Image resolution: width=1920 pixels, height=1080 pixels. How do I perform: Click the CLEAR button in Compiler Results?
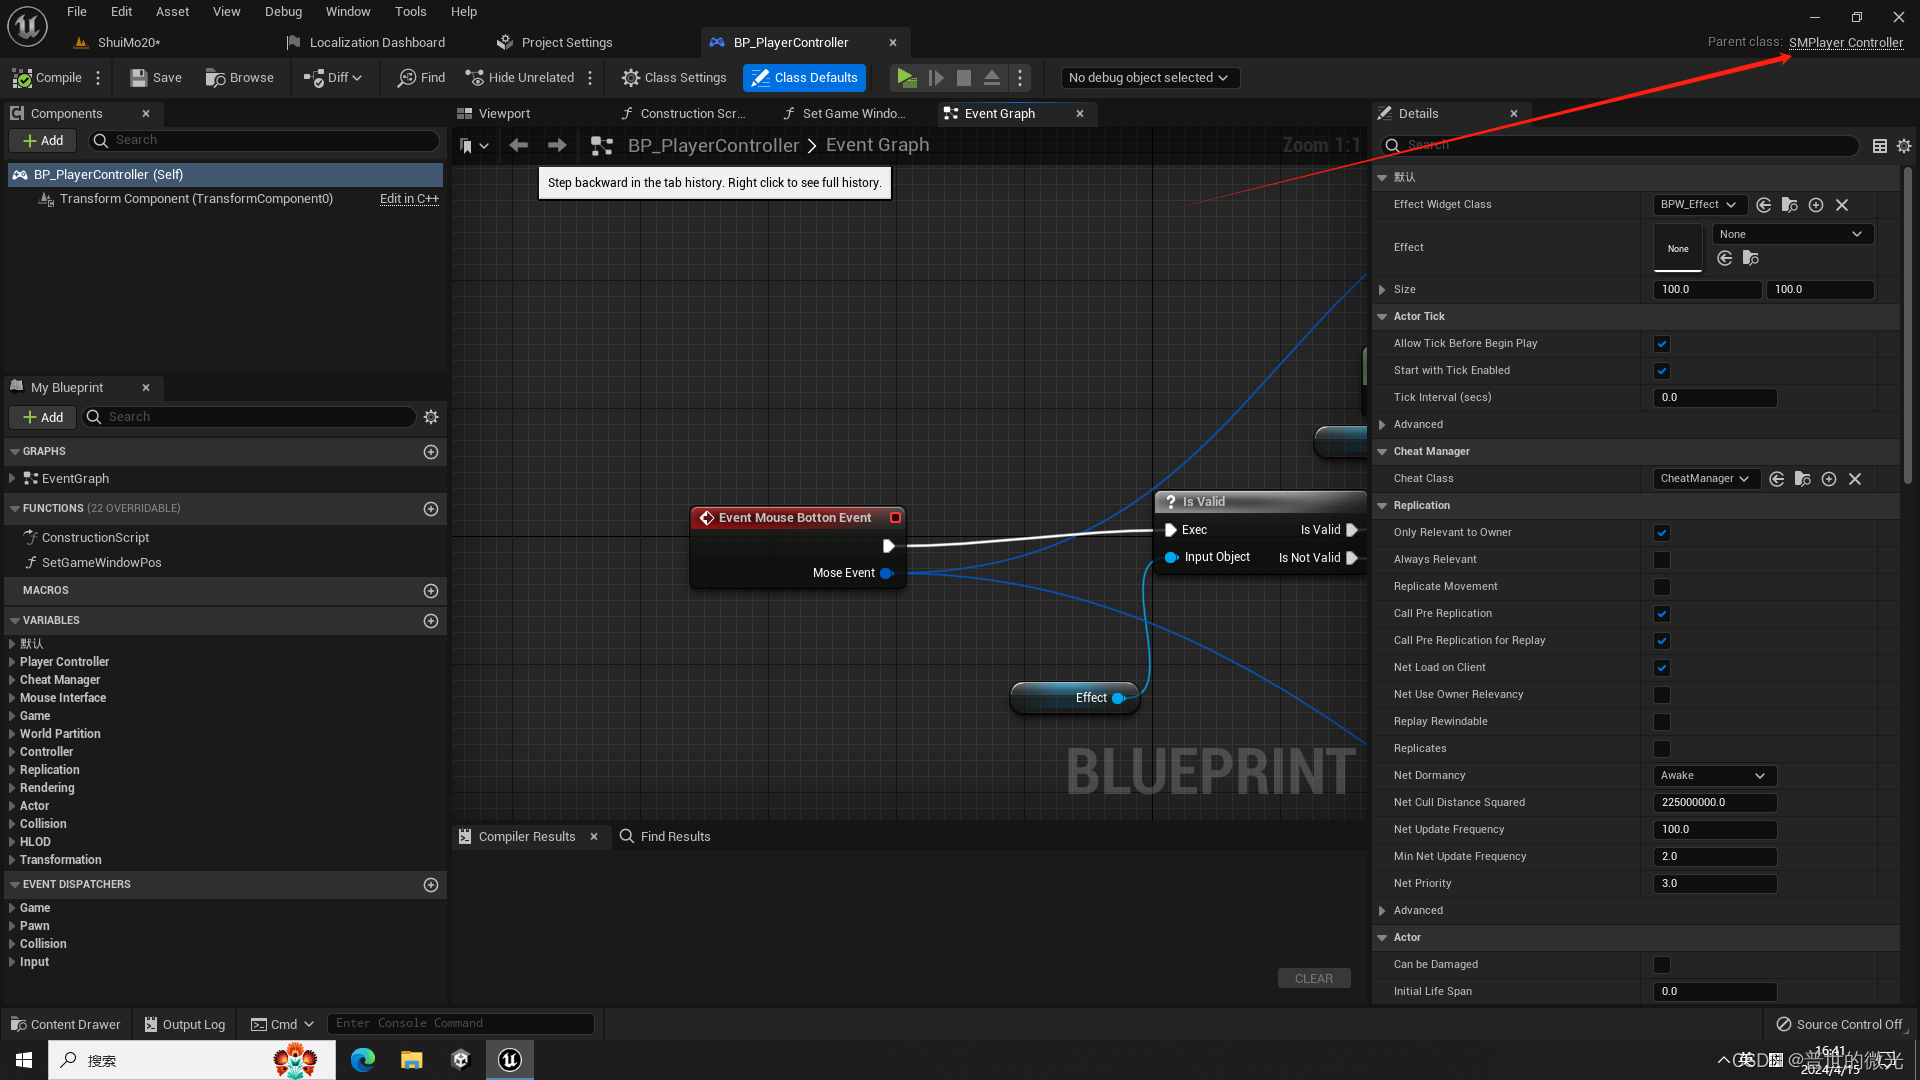(1313, 979)
